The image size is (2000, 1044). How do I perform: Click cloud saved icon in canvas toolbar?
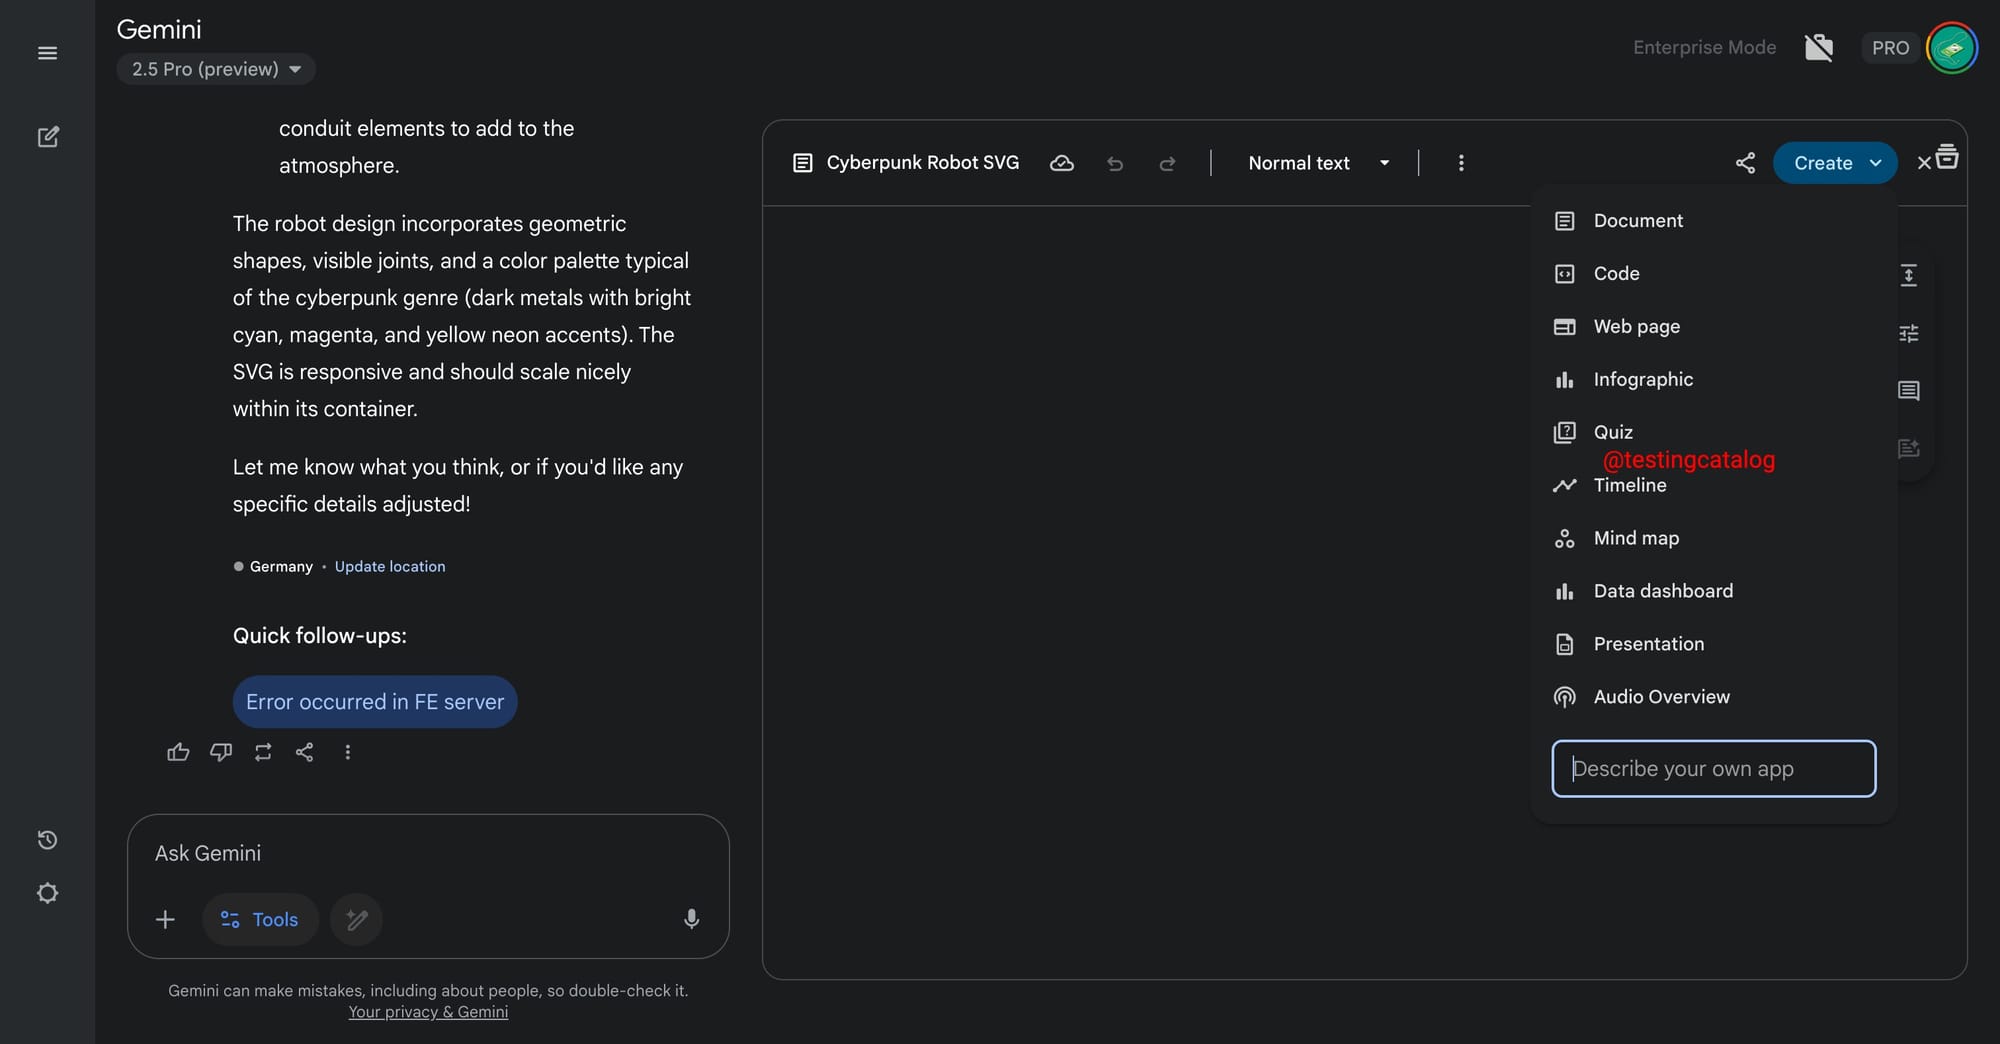[x=1062, y=163]
